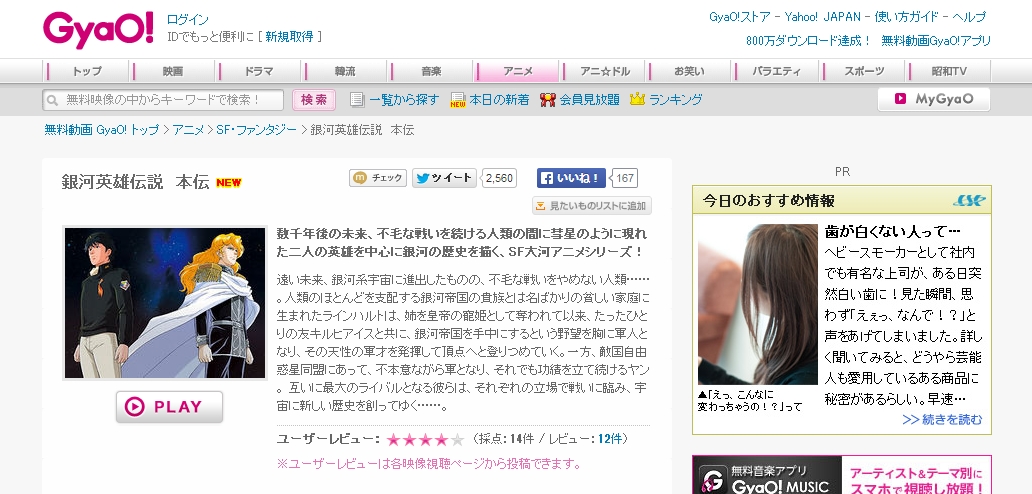The image size is (1032, 494).
Task: Click the ad network logo in 今日のおすすめ情報
Action: point(969,201)
